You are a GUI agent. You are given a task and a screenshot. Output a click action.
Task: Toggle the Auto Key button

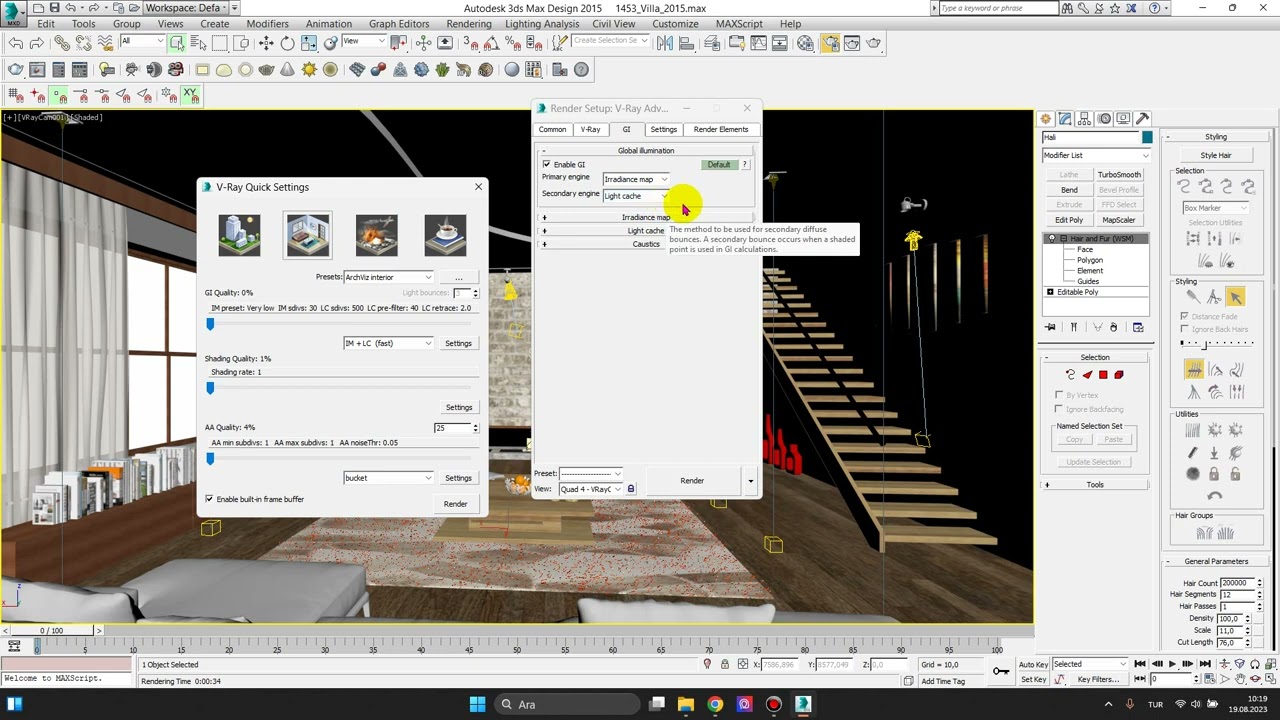click(x=1034, y=664)
